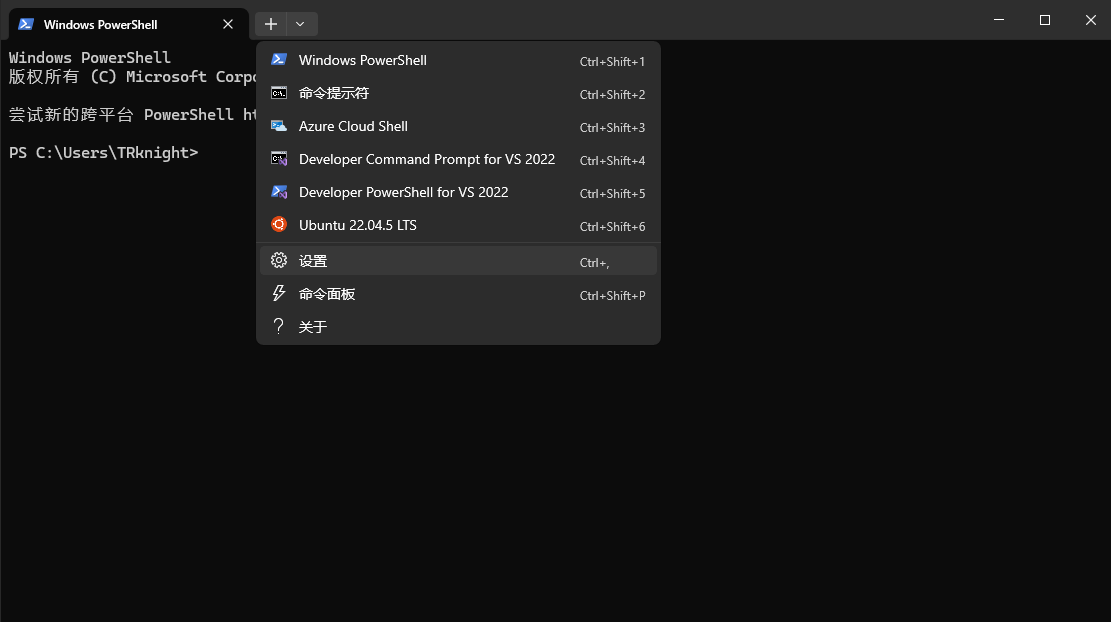Screen dimensions: 1111x622
Task: Collapse the new tab dropdown chevron
Action: 300,24
